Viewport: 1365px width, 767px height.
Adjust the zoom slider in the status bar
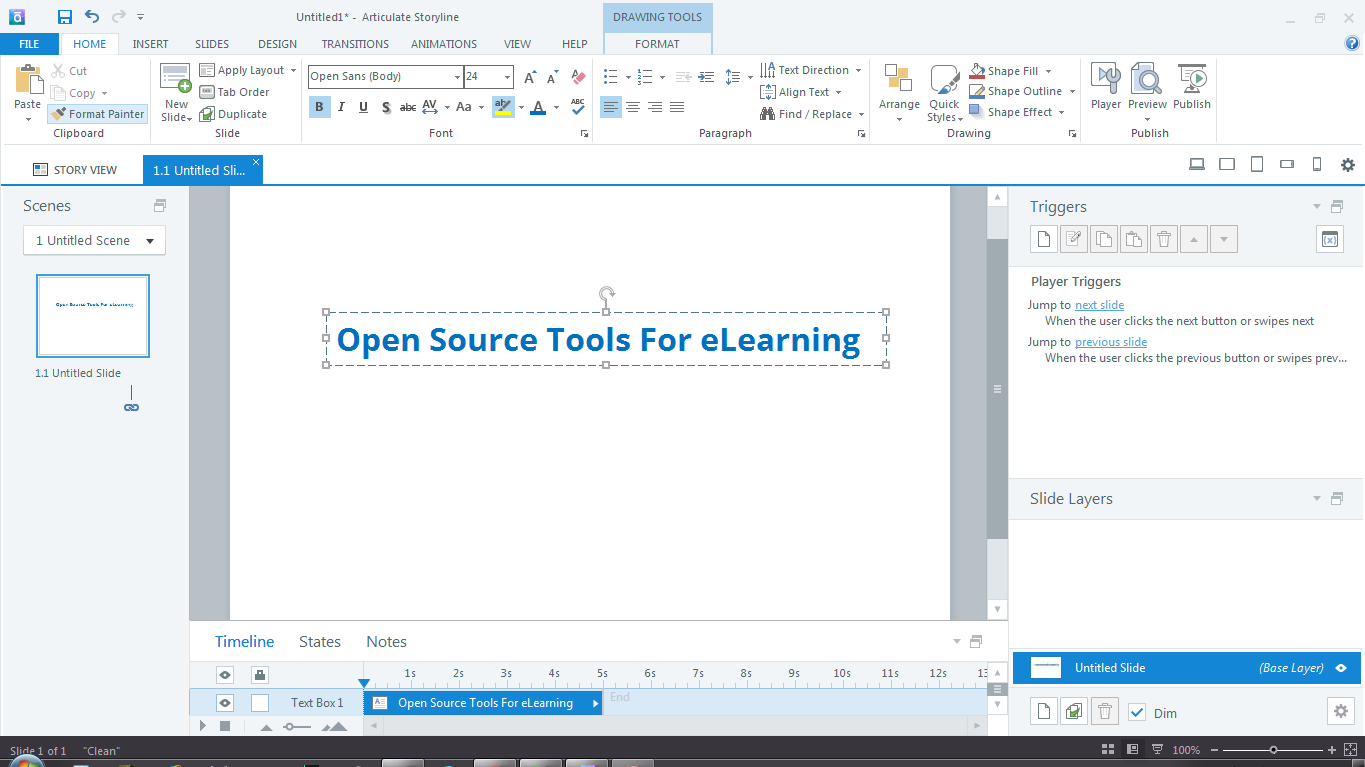click(x=1273, y=750)
